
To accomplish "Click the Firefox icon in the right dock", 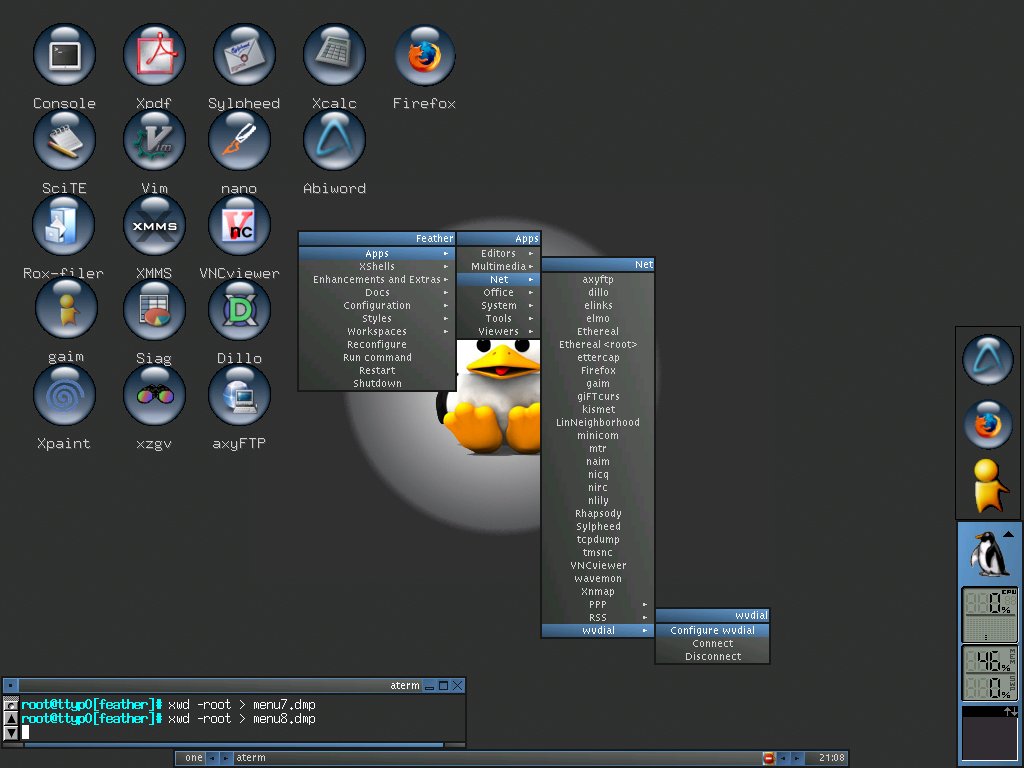I will coord(988,423).
